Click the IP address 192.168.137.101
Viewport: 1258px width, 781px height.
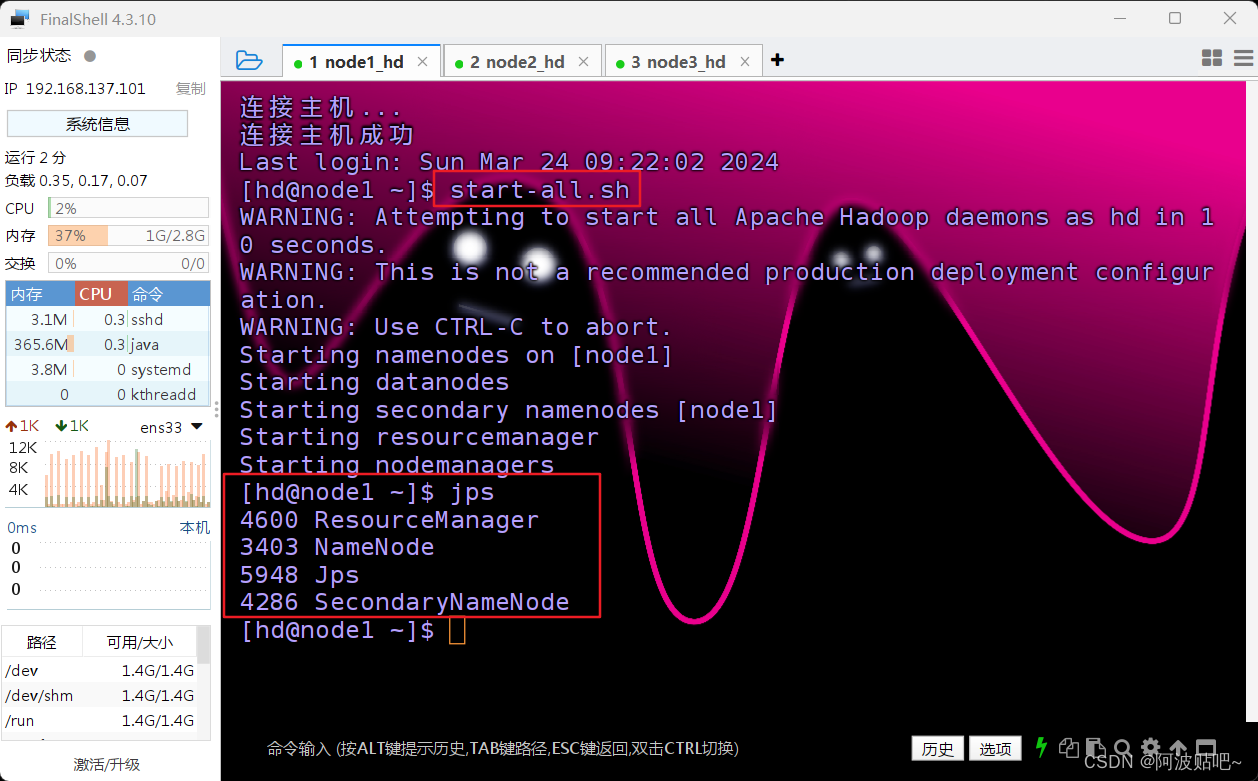(x=85, y=88)
